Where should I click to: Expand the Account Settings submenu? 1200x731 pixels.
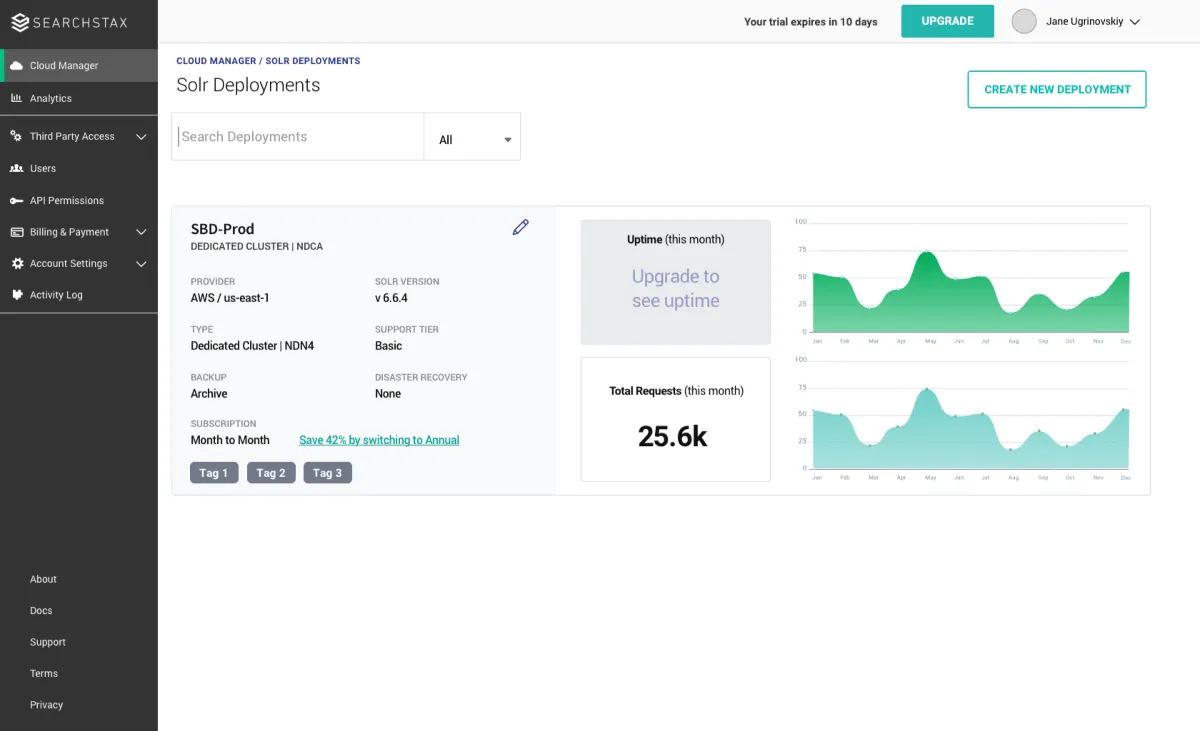click(x=141, y=264)
